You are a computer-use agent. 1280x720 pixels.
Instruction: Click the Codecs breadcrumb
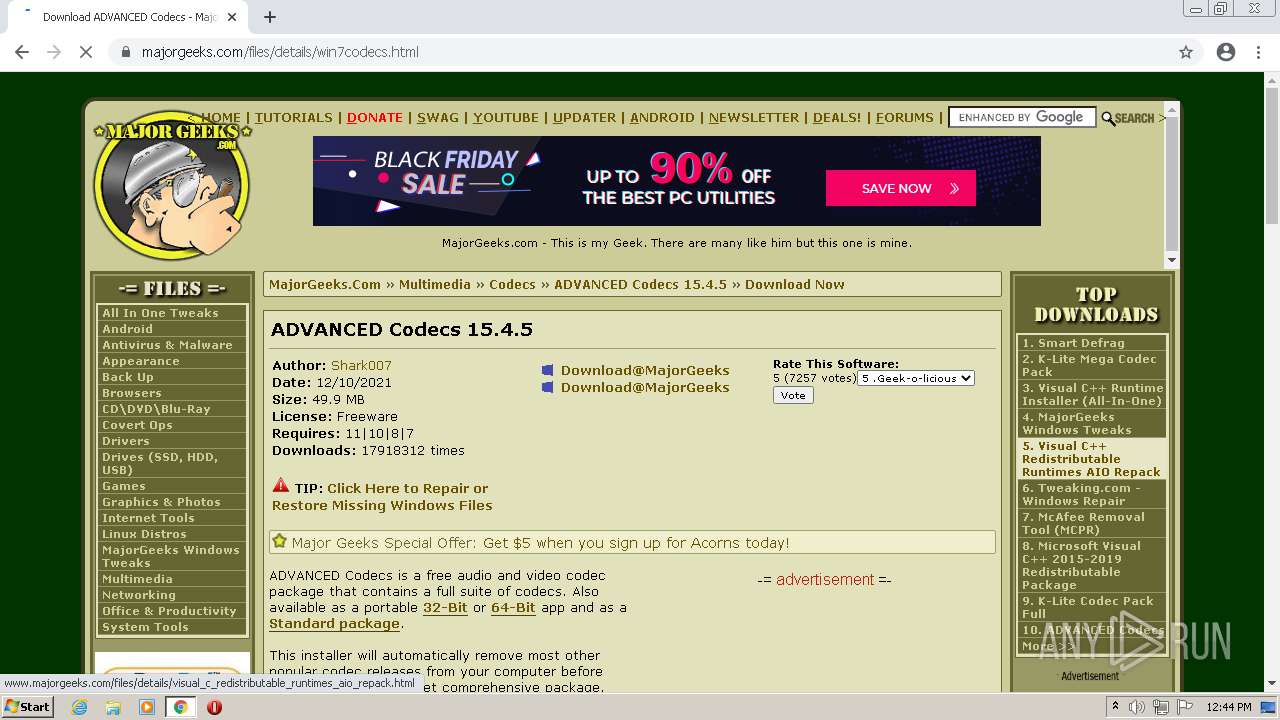(x=512, y=284)
